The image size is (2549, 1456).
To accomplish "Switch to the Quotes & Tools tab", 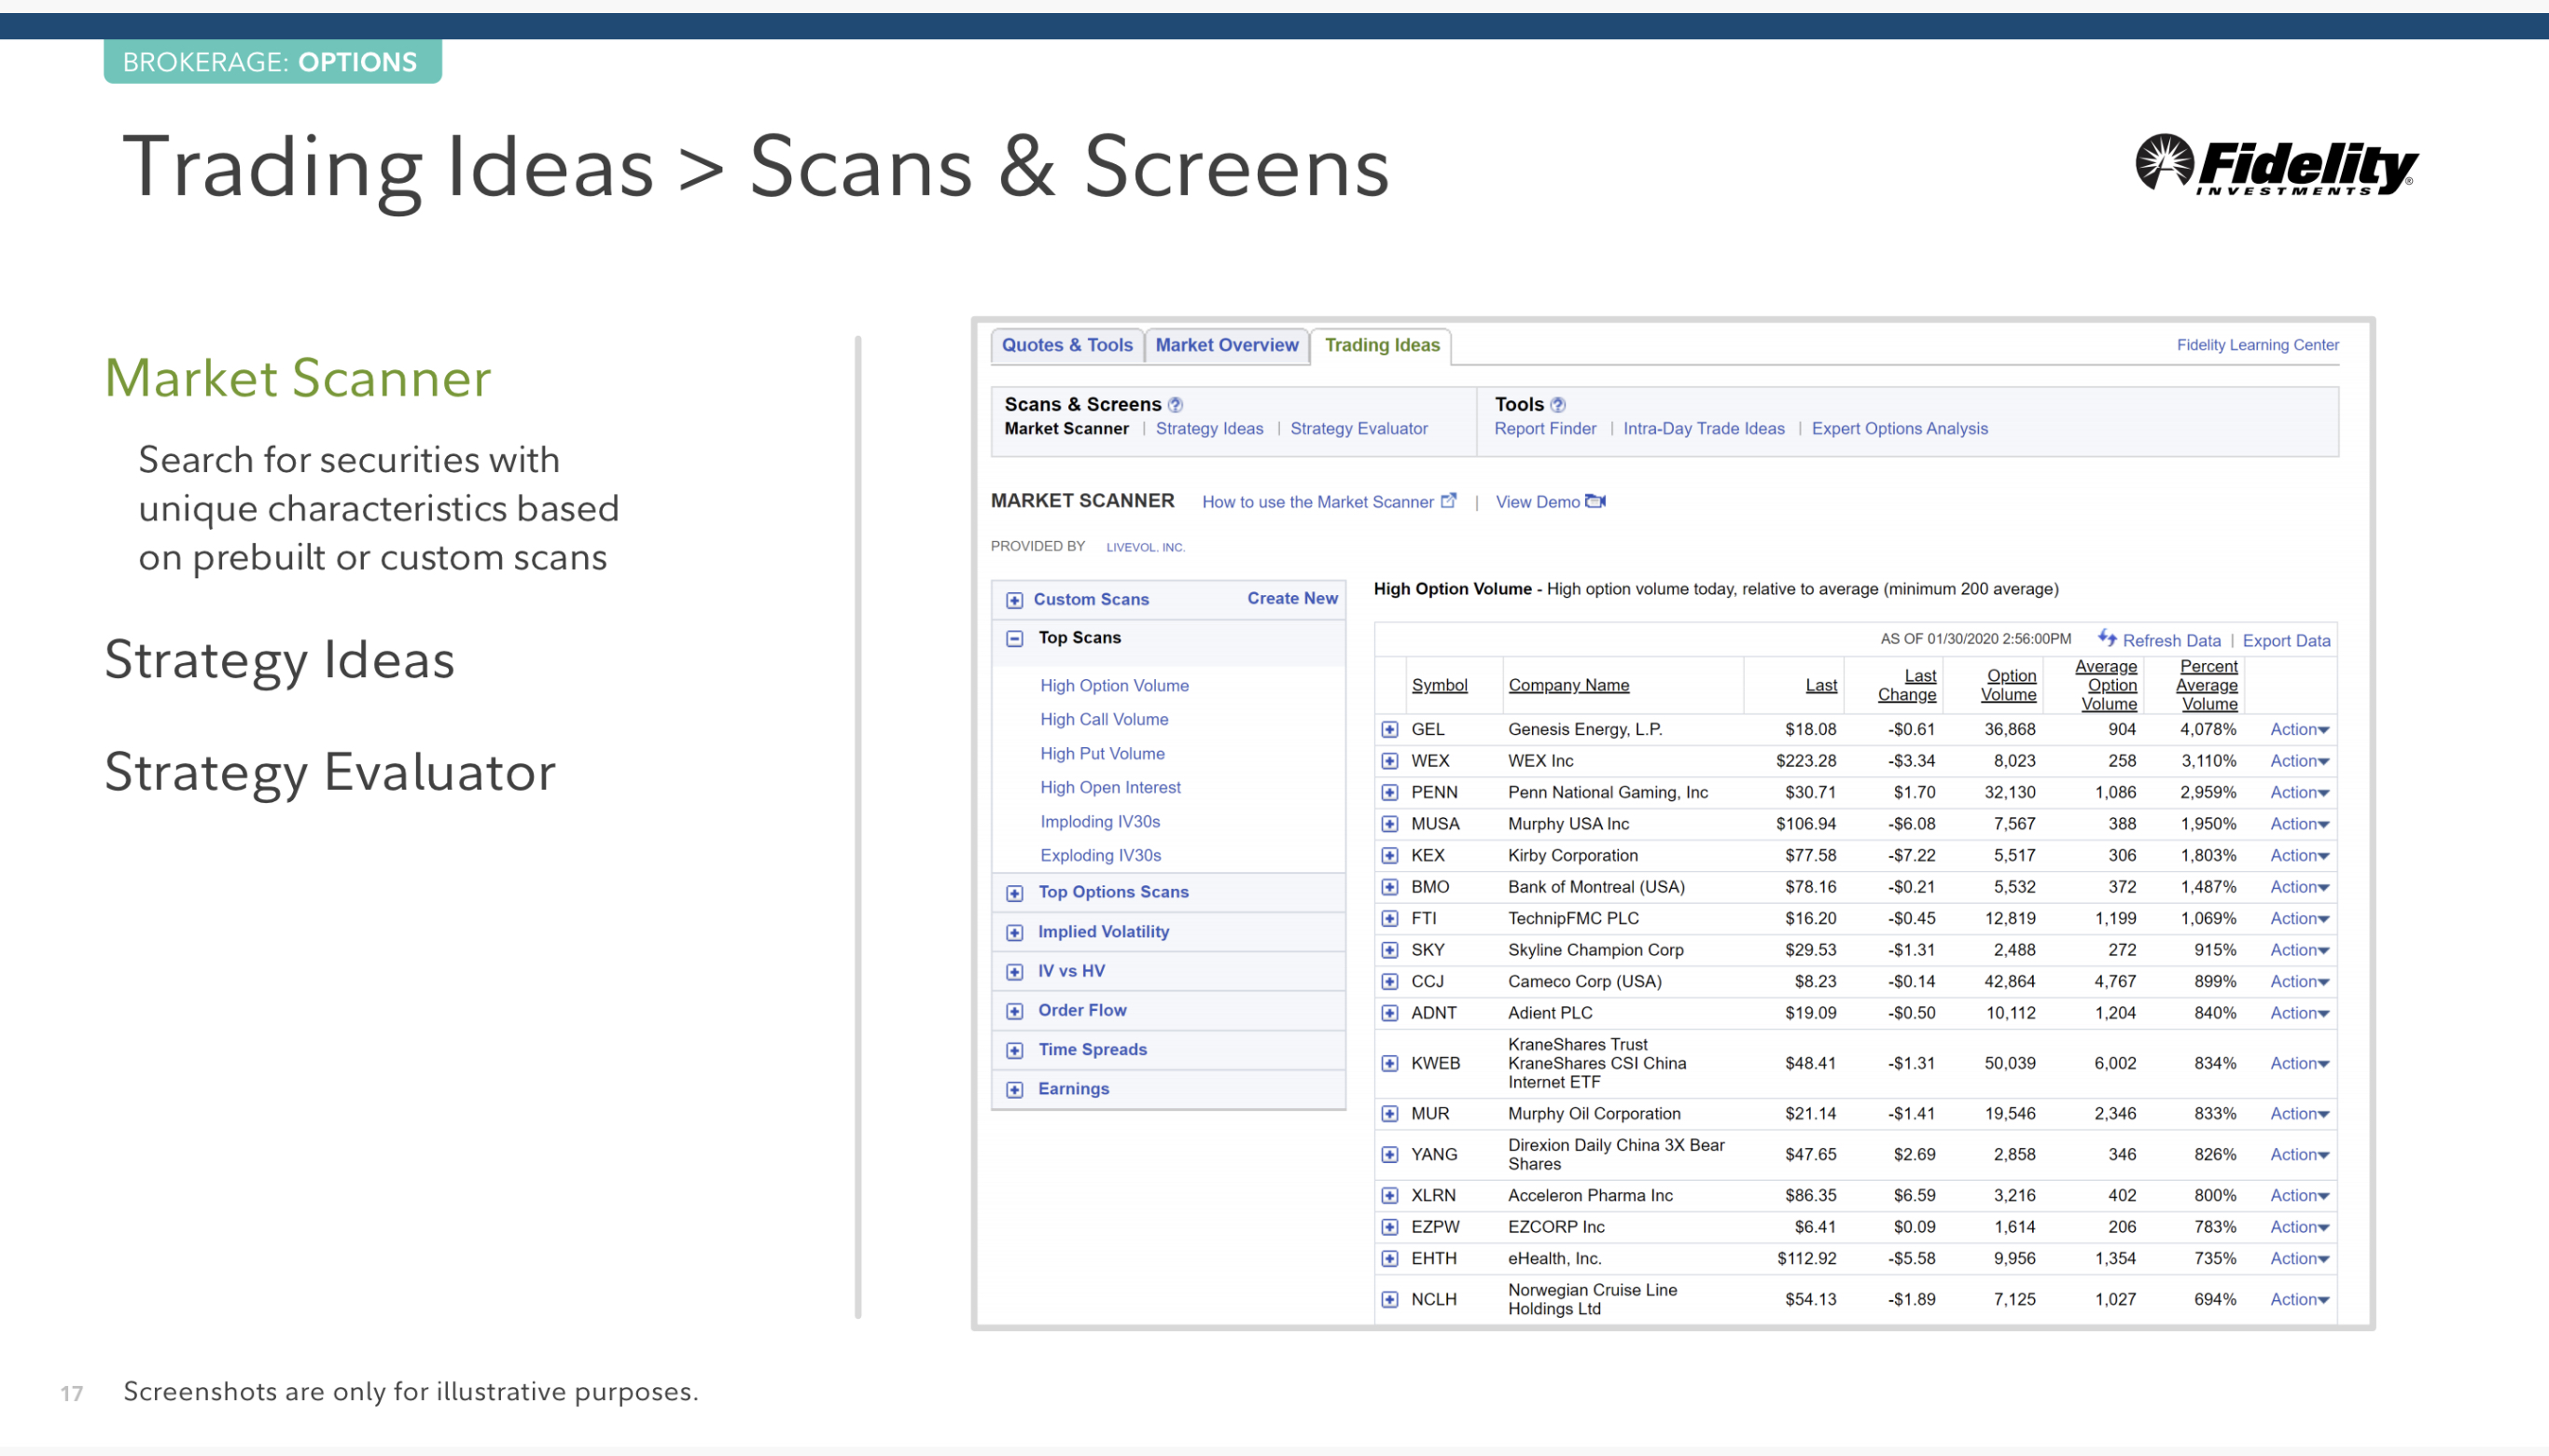I will tap(1066, 345).
